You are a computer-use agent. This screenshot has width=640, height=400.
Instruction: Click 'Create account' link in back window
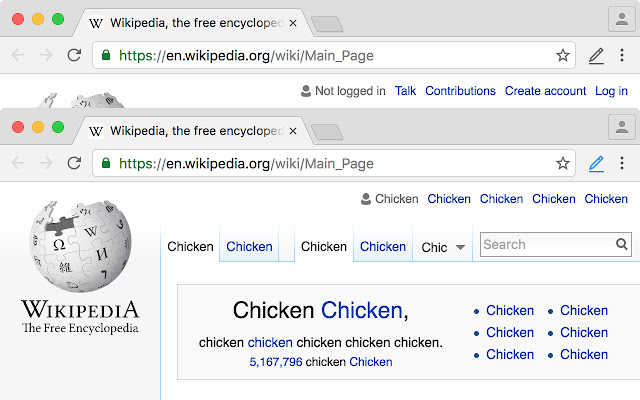coord(545,91)
